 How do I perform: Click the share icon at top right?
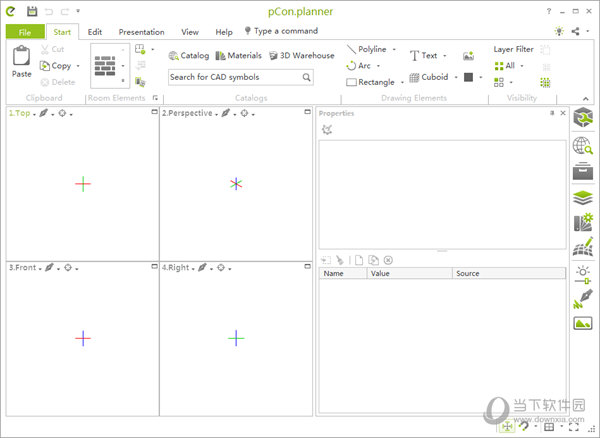pyautogui.click(x=576, y=31)
